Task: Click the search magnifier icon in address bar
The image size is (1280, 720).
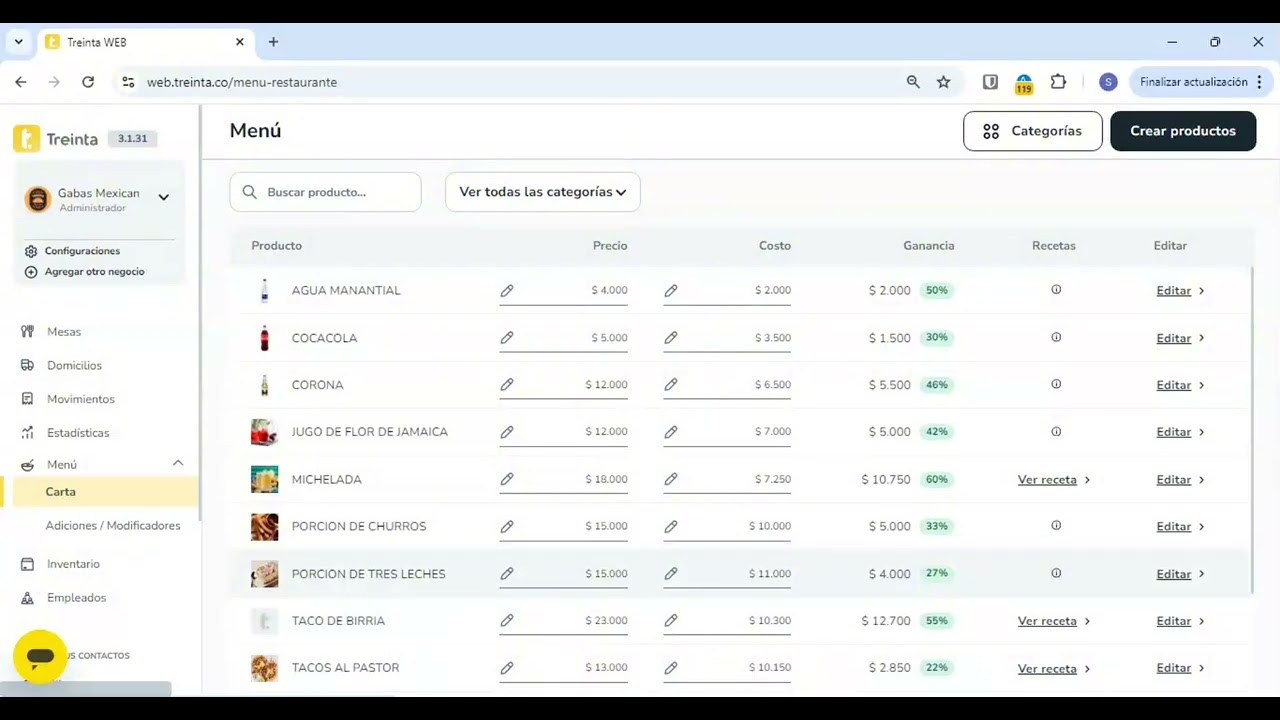Action: (x=913, y=82)
